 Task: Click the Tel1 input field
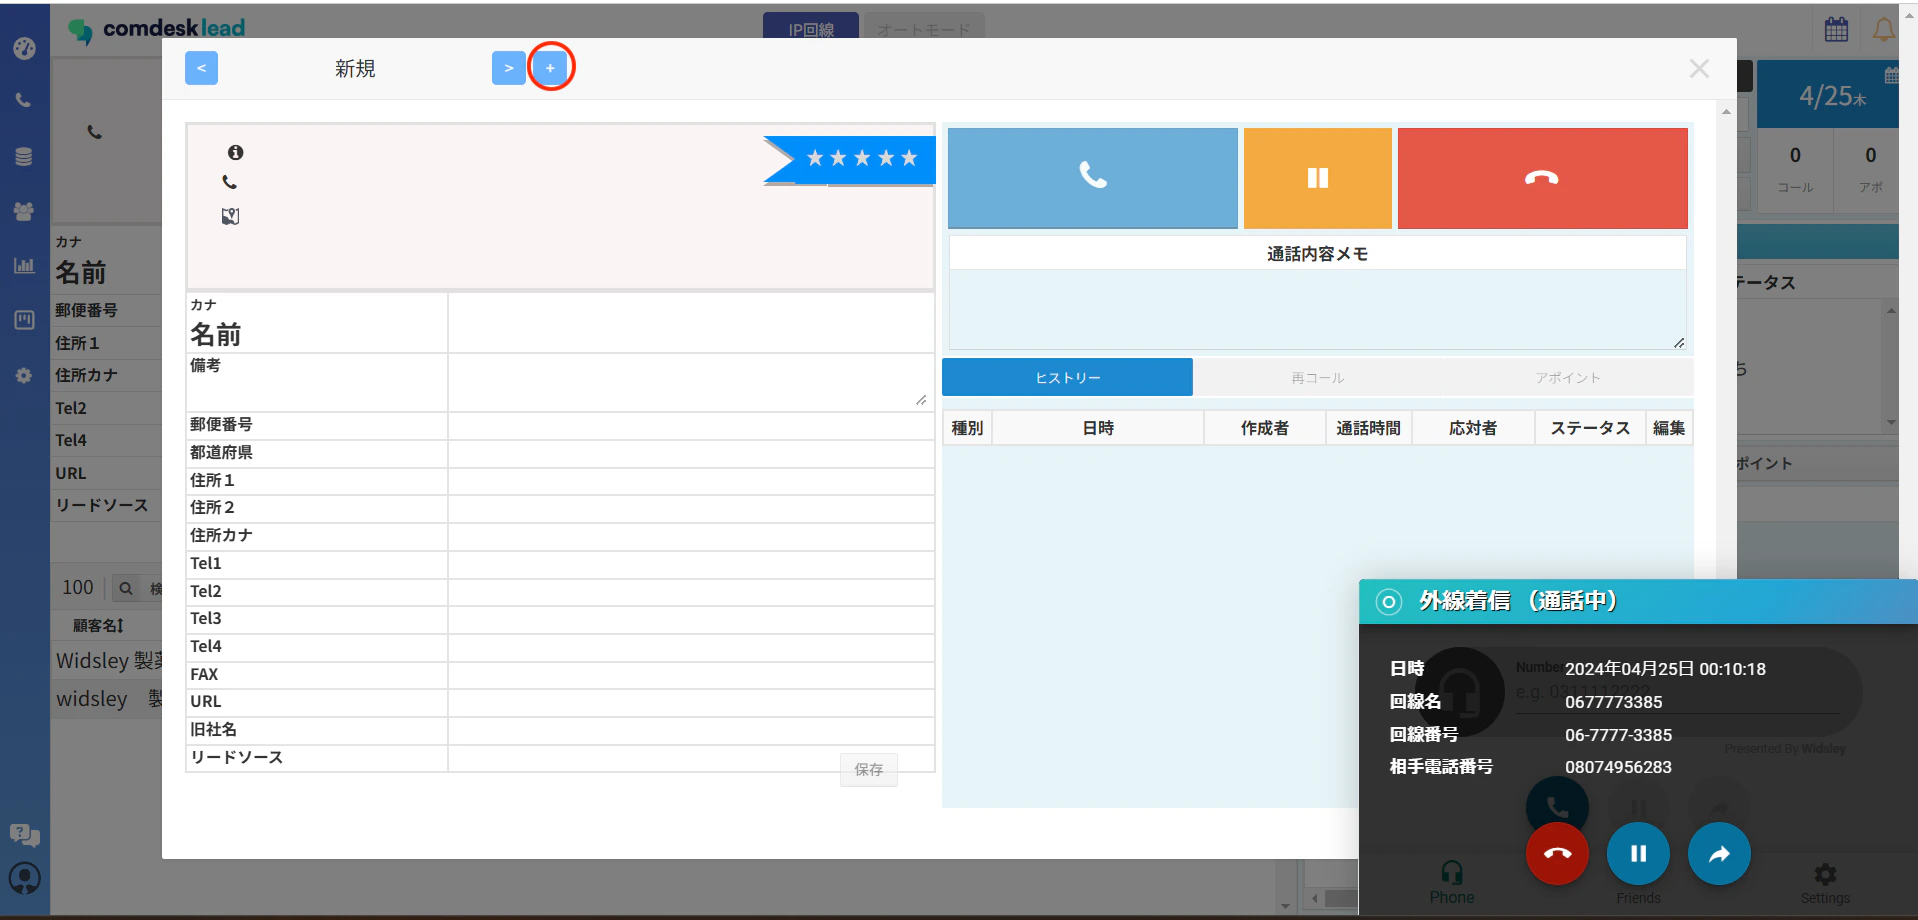(x=690, y=564)
